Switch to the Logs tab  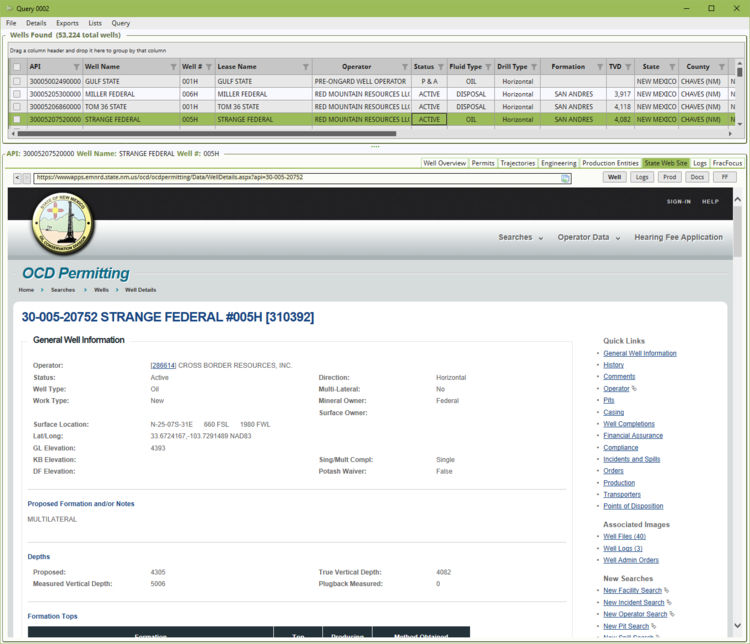click(700, 163)
